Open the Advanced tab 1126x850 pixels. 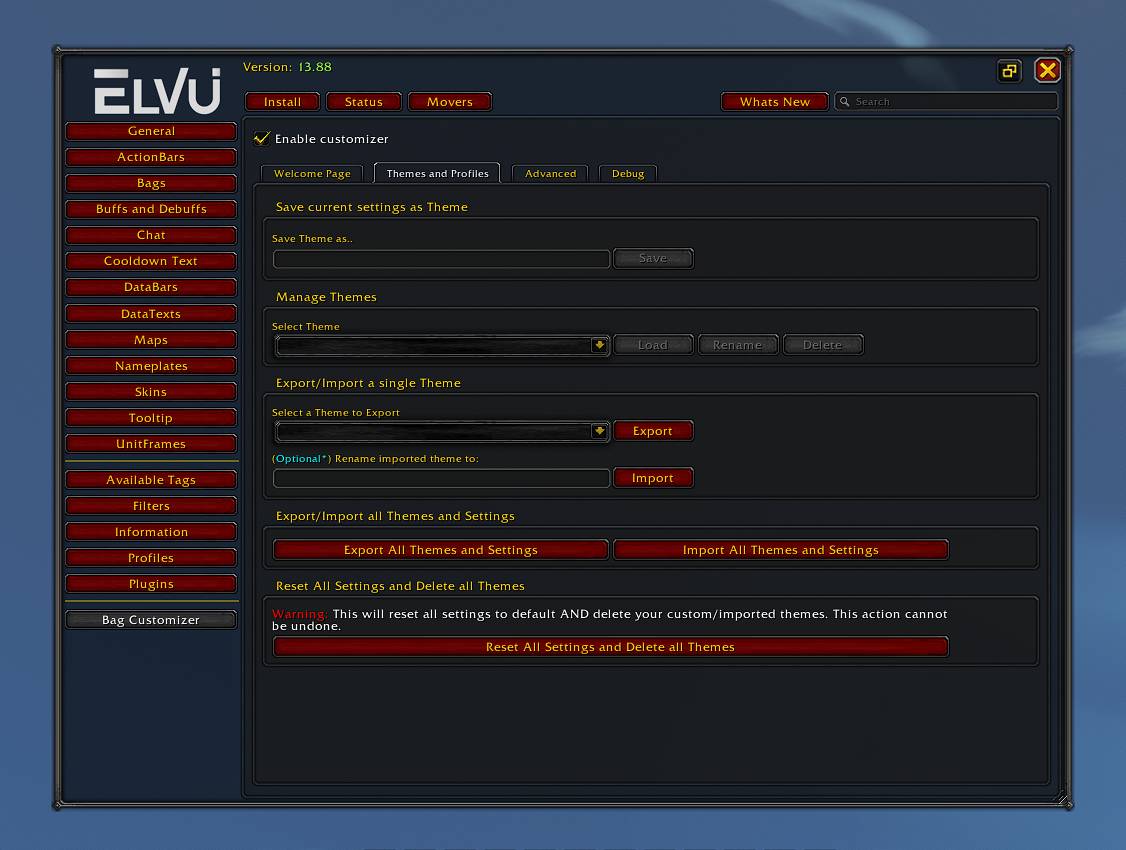pos(550,174)
